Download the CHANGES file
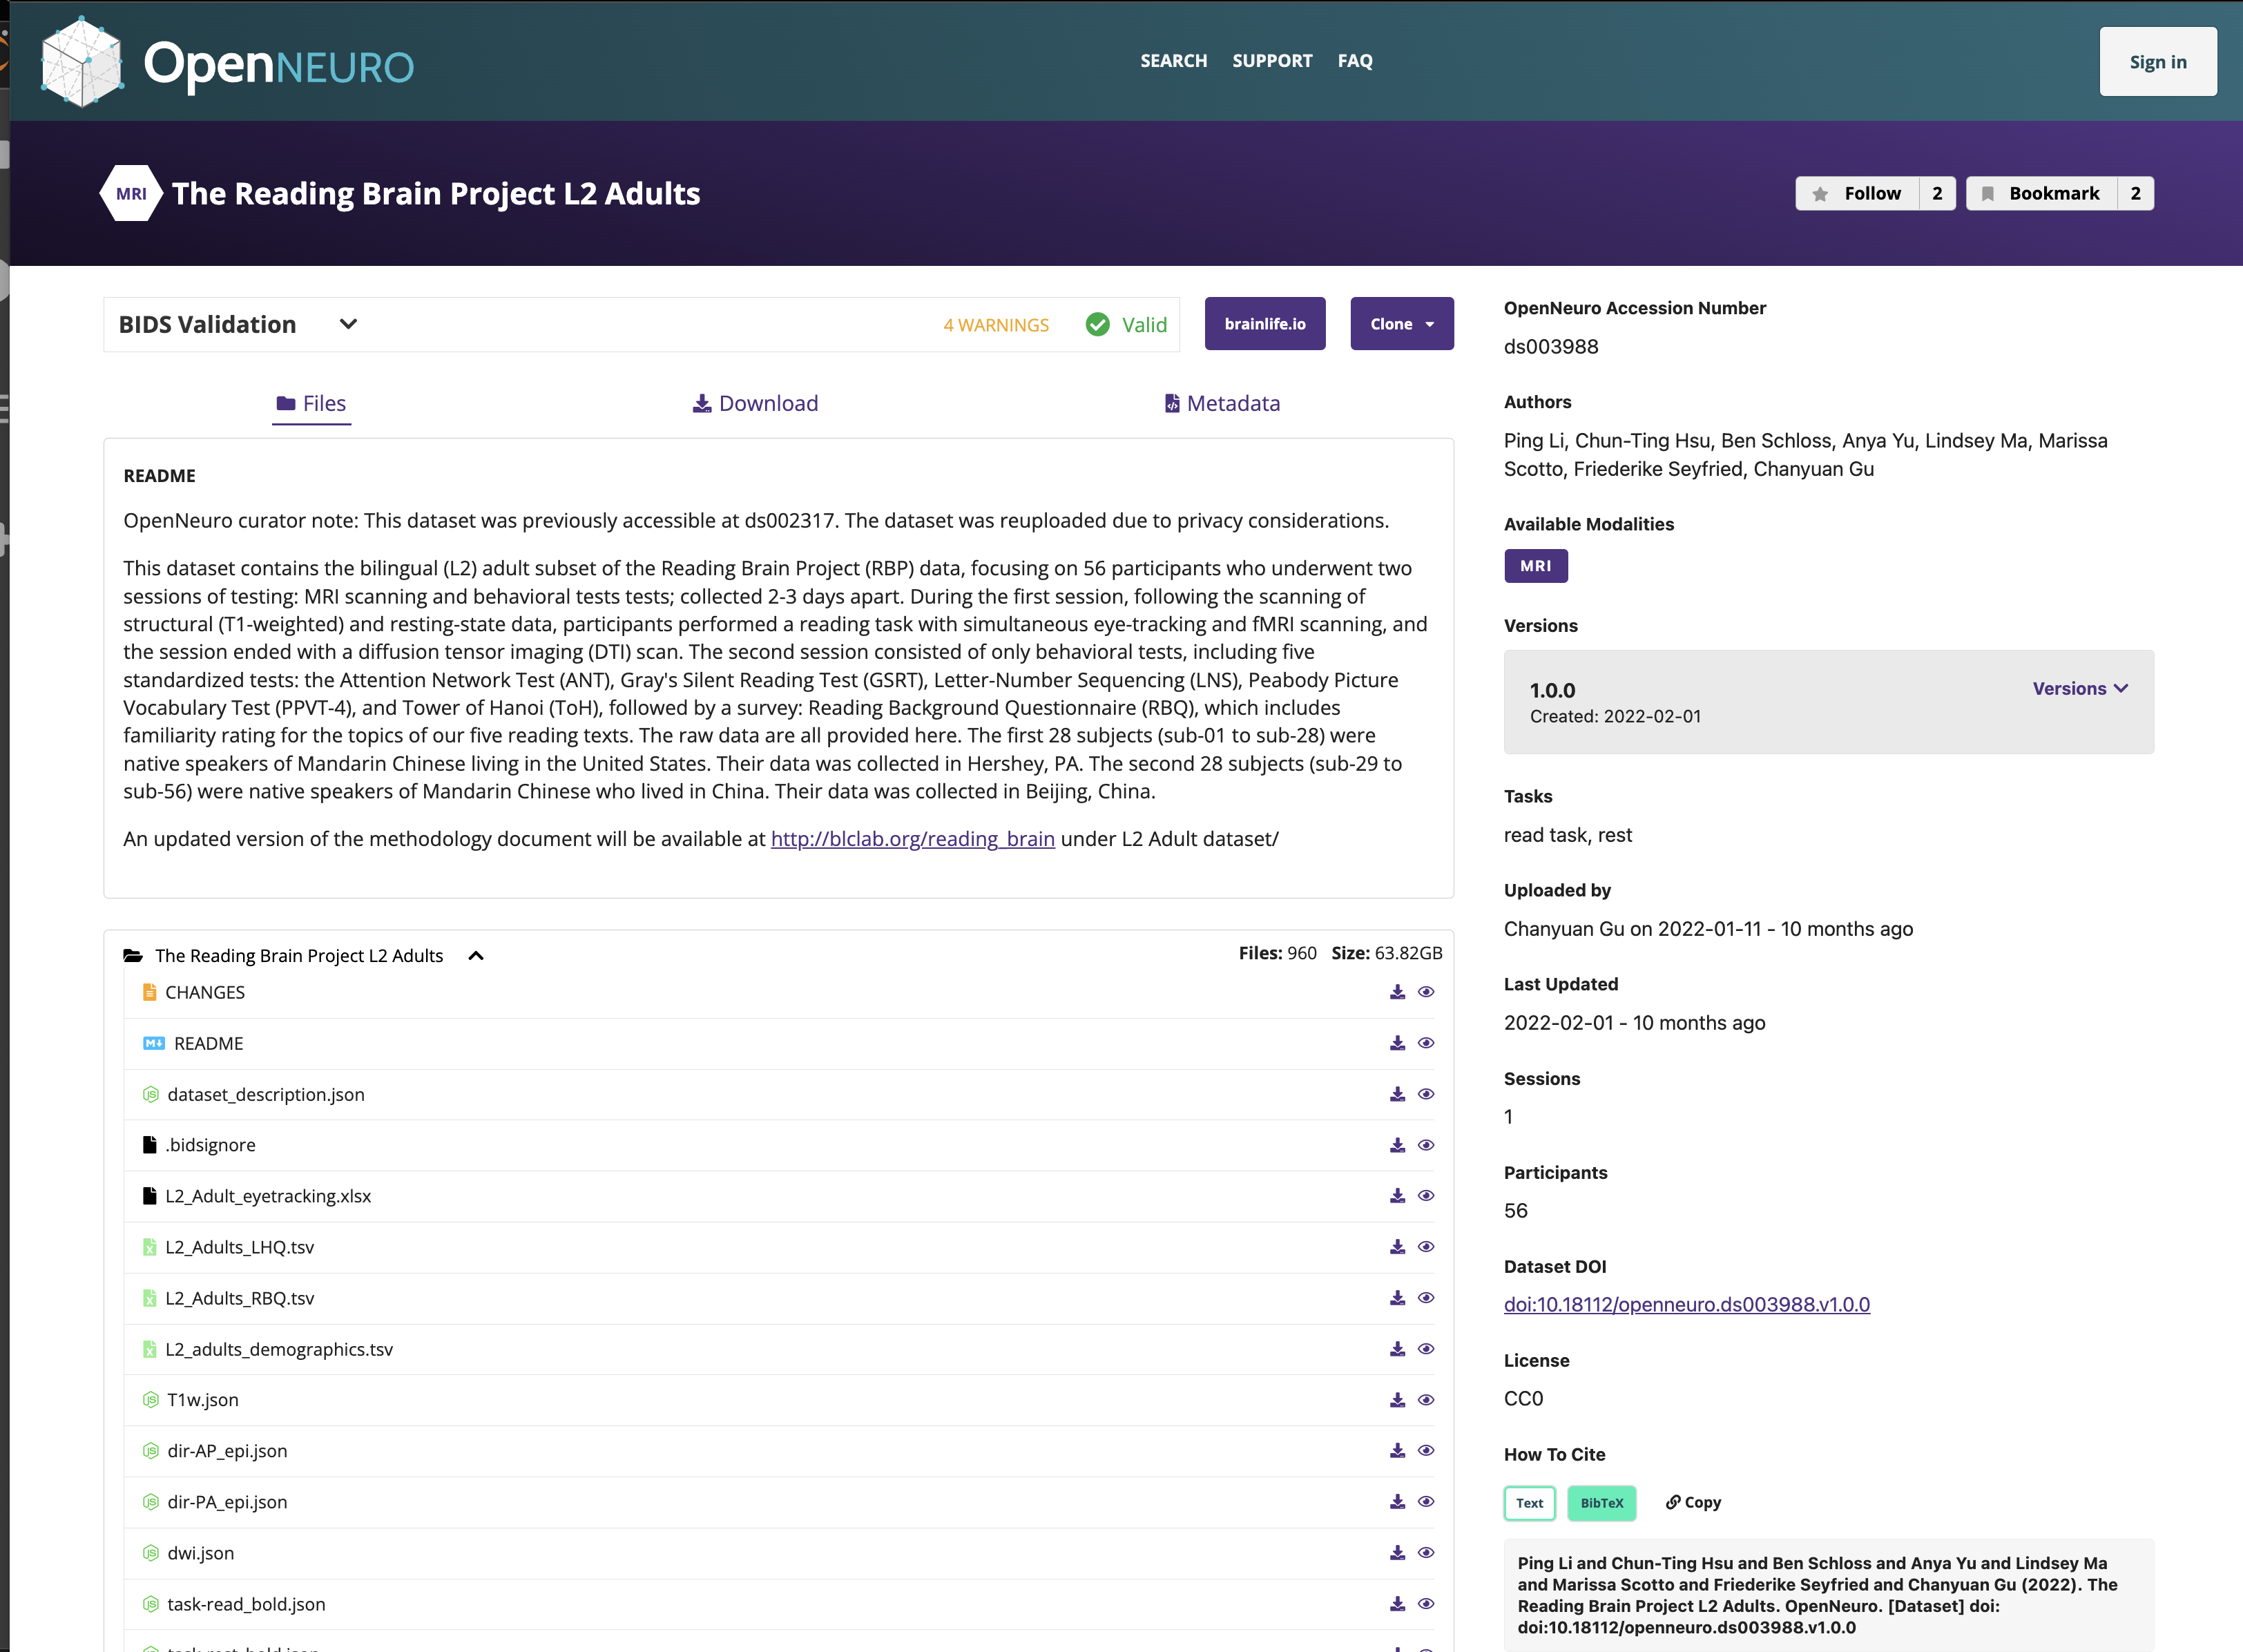2243x1652 pixels. point(1397,992)
